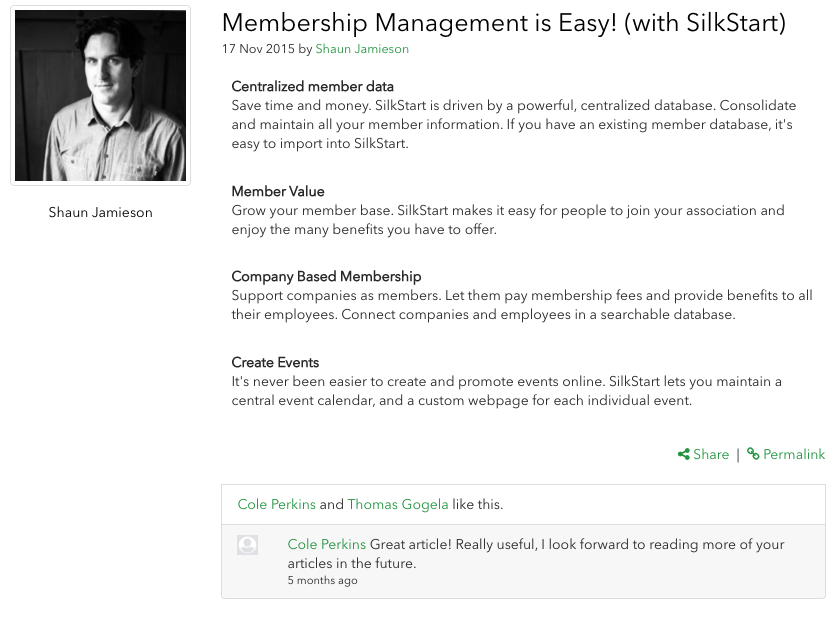
Task: Click the chain-link icon beside Permalink
Action: coord(753,454)
